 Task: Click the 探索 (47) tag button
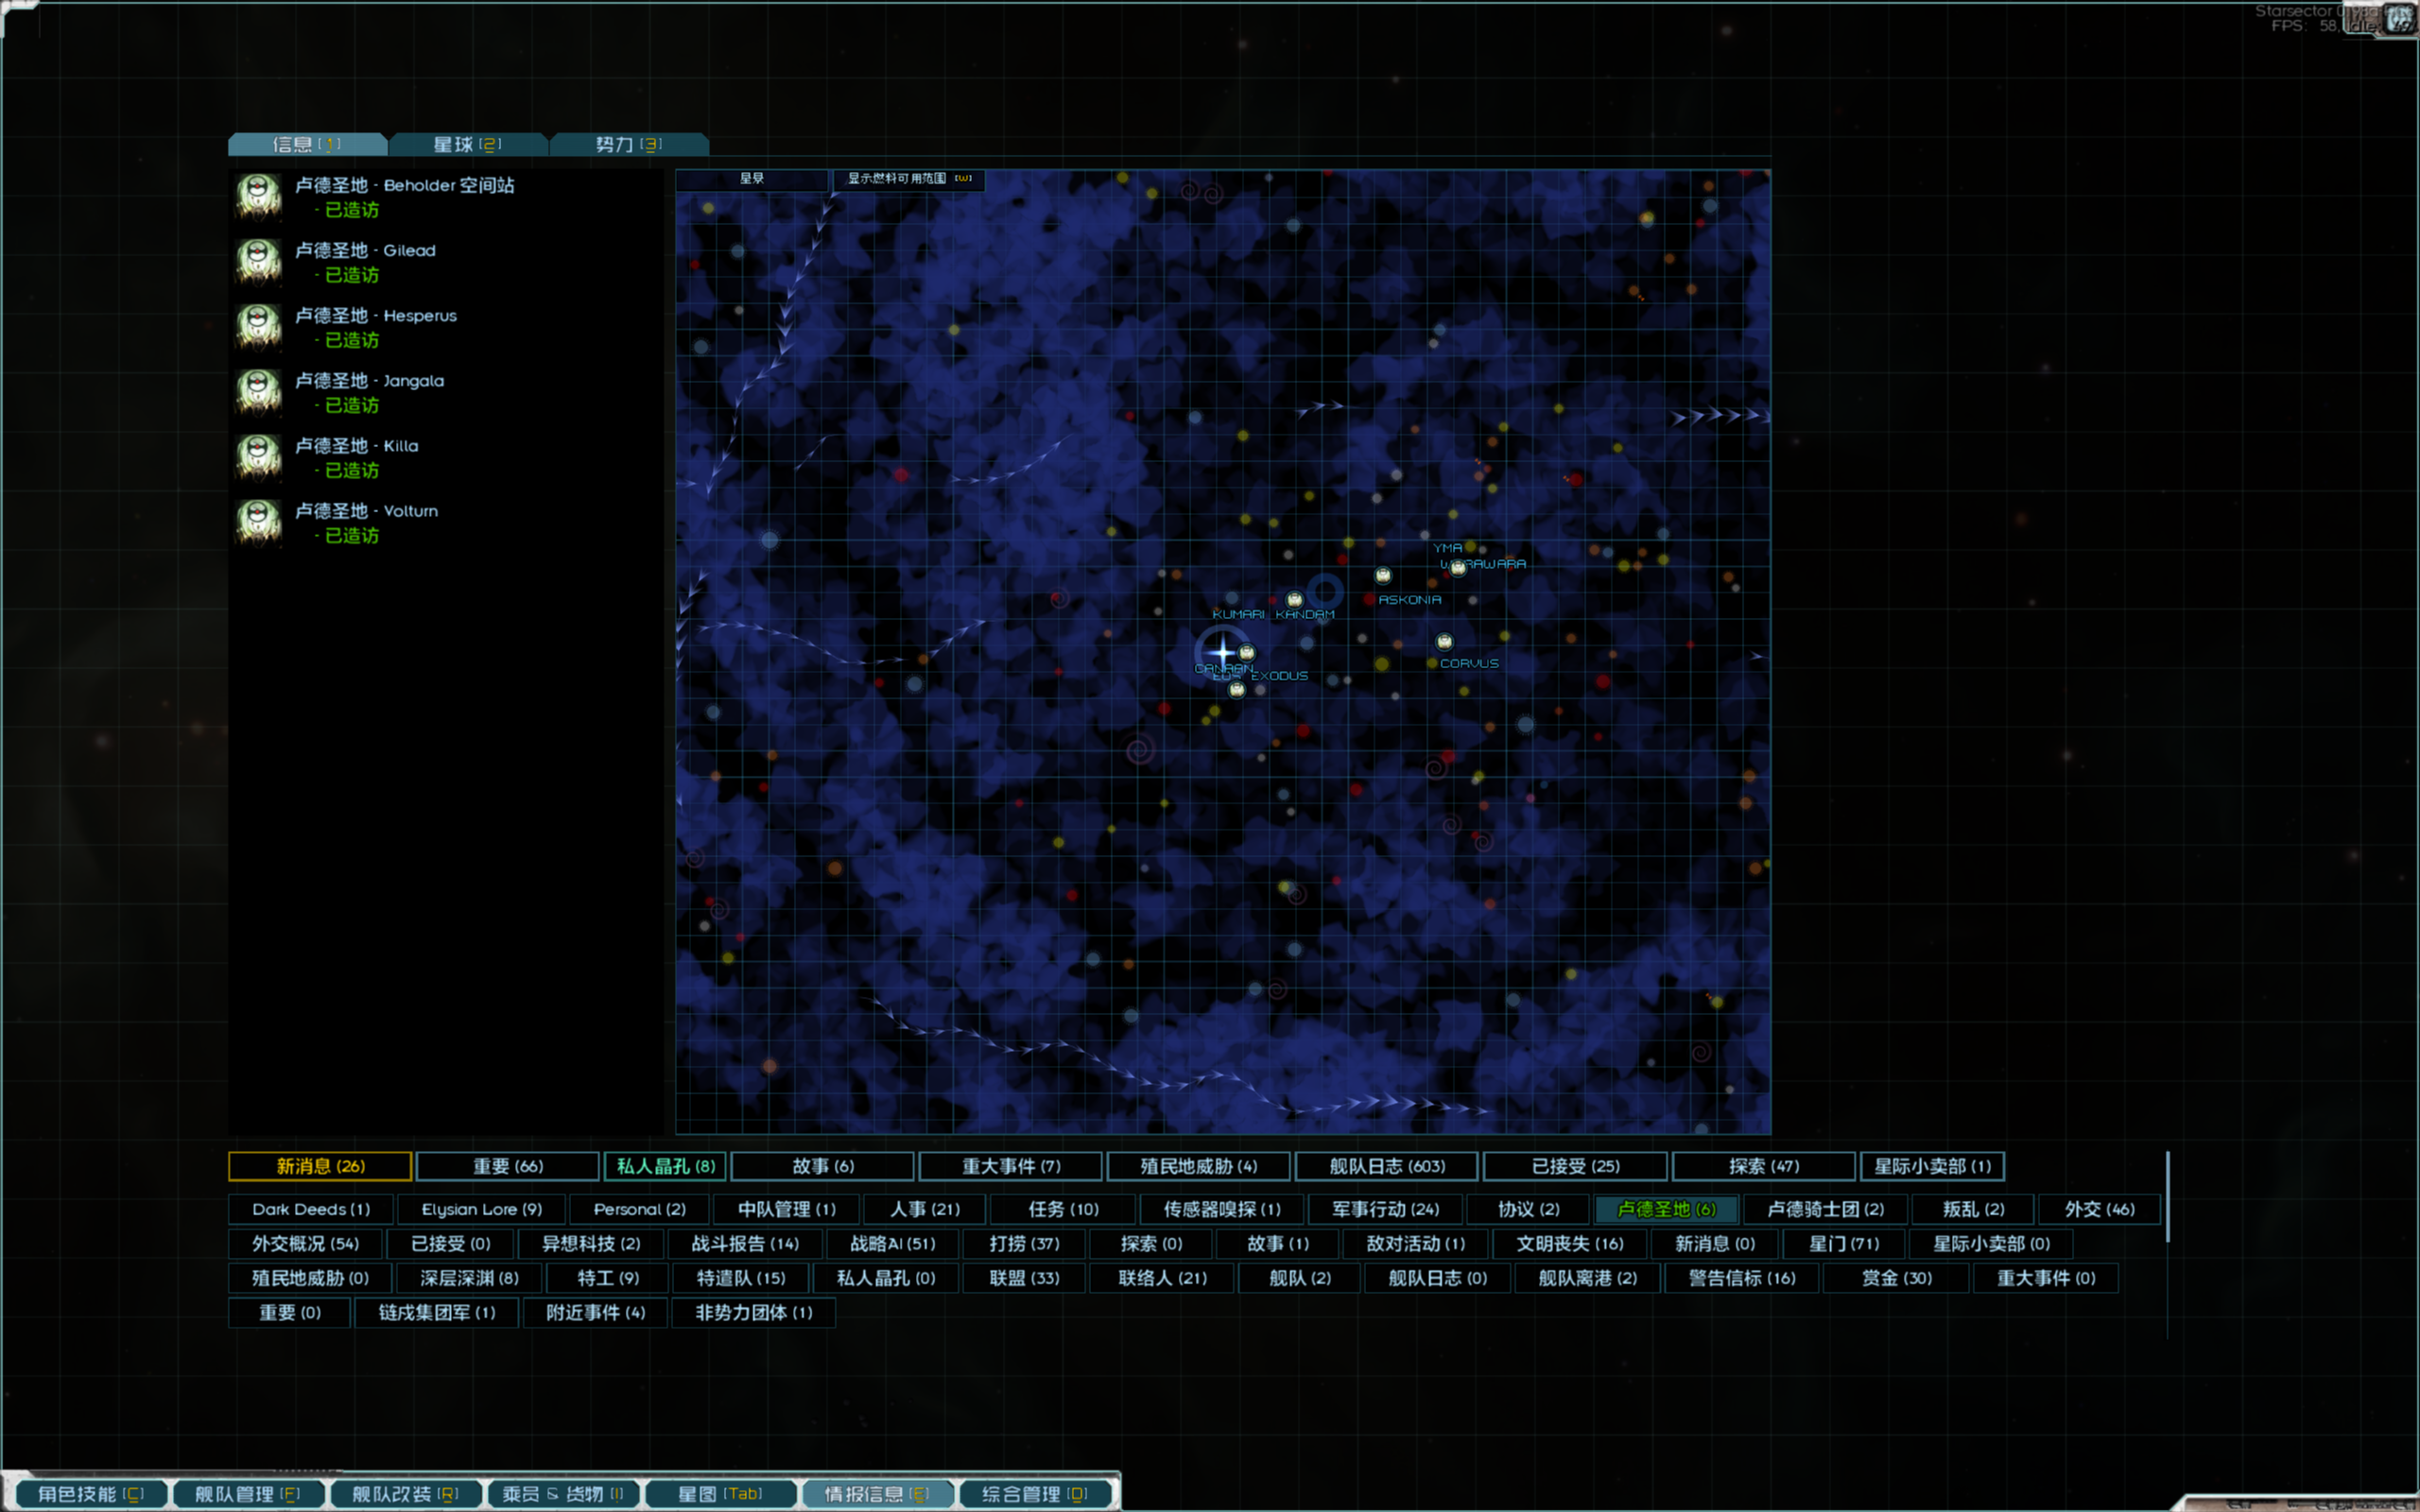[x=1764, y=1166]
